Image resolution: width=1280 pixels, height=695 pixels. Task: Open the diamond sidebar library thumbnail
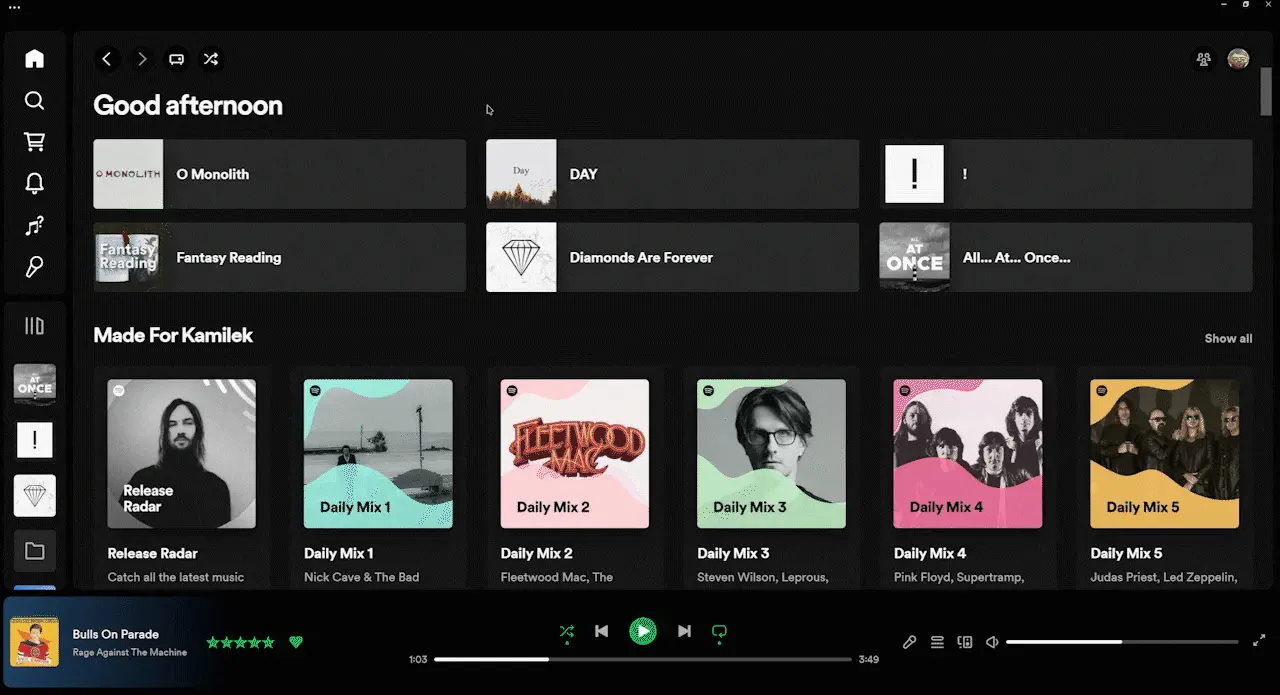point(35,495)
